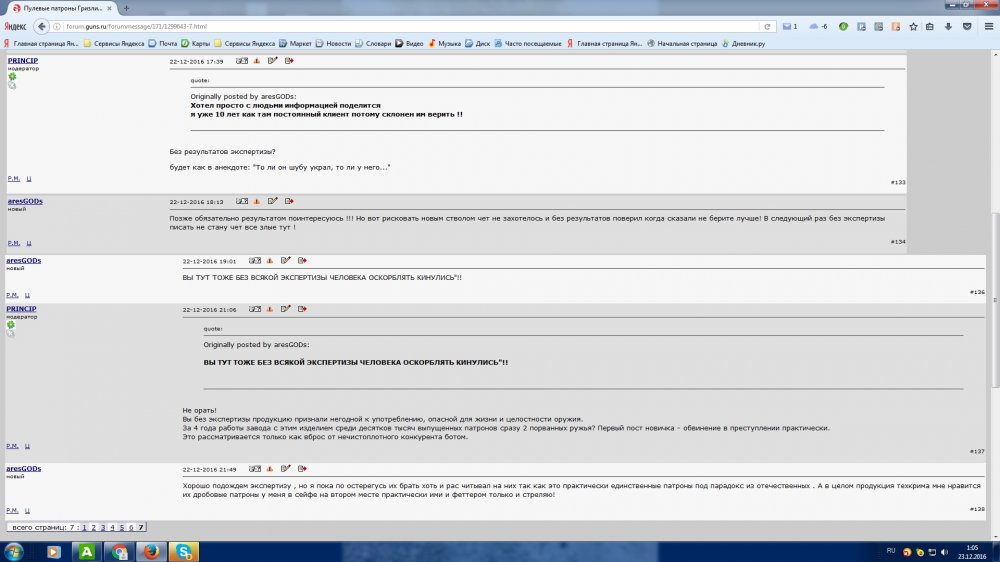Viewport: 1000px width, 562px height.
Task: Click the warning icon on post #133
Action: pyautogui.click(x=257, y=61)
